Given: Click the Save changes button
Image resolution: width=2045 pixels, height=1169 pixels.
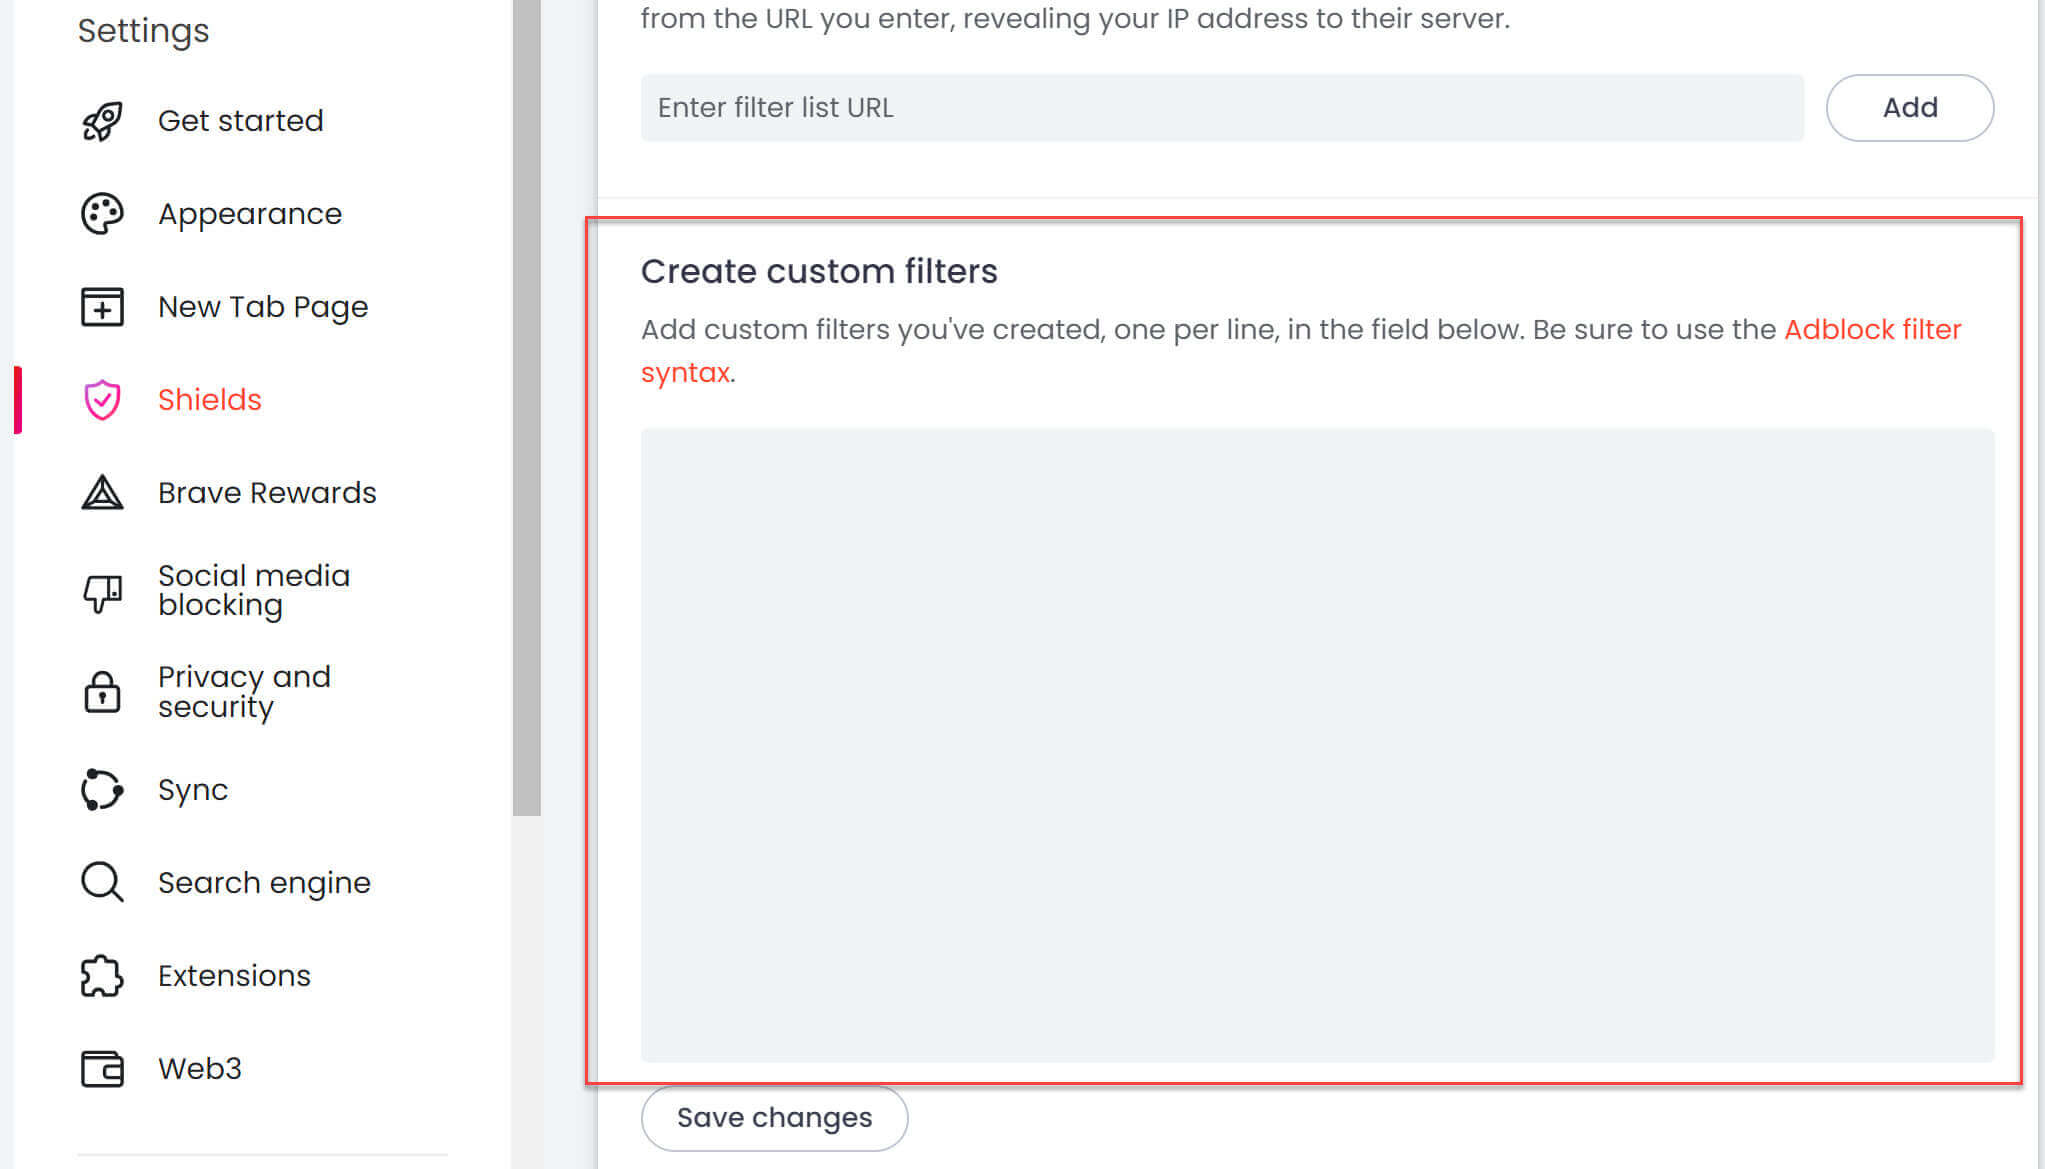Looking at the screenshot, I should [774, 1118].
